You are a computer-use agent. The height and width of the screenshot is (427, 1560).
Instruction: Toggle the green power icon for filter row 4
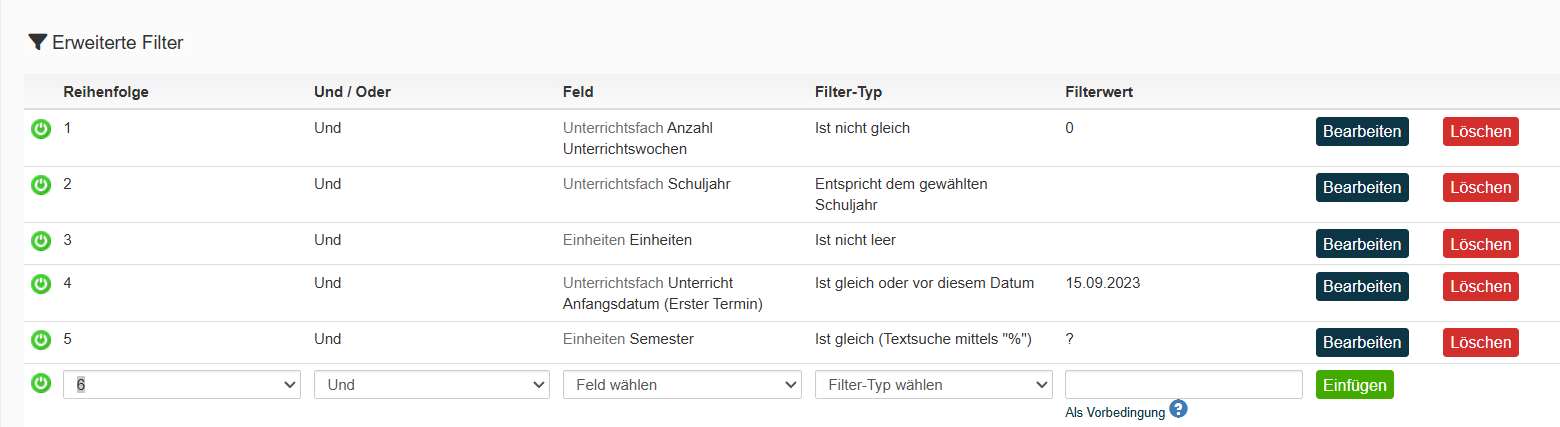[x=41, y=284]
